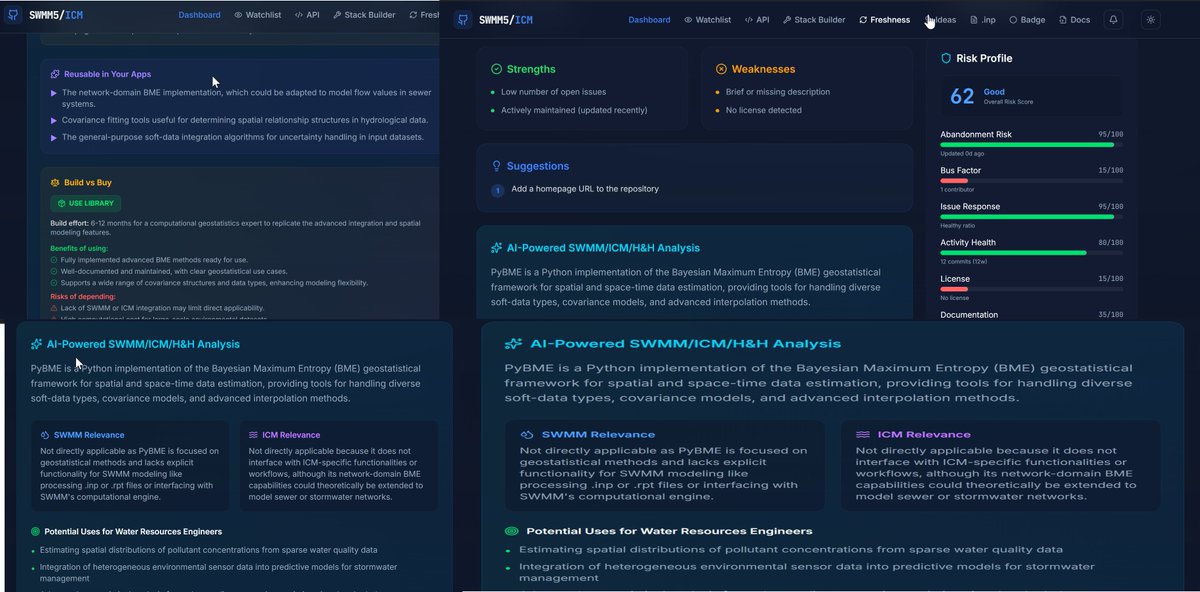Open Stack Builder in Risk Profile window
The height and width of the screenshot is (592, 1200).
click(814, 19)
